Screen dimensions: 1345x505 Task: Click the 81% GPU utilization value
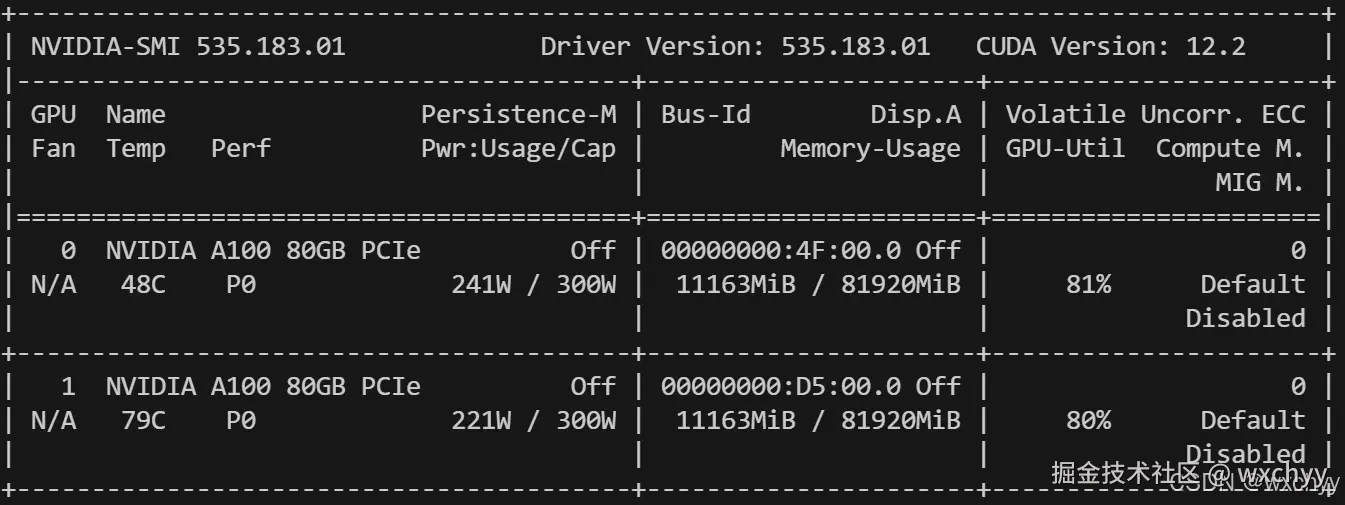(1088, 285)
